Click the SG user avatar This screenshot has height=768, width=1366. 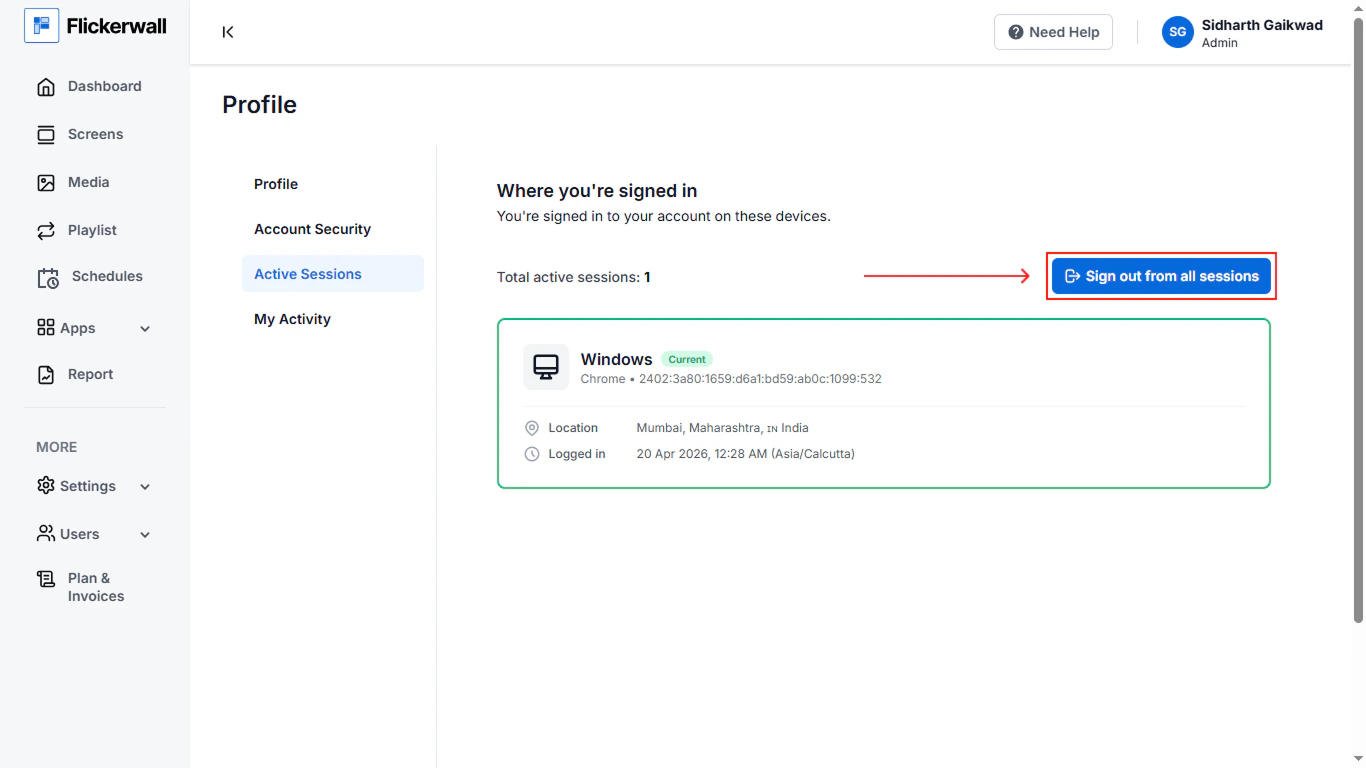click(x=1178, y=32)
